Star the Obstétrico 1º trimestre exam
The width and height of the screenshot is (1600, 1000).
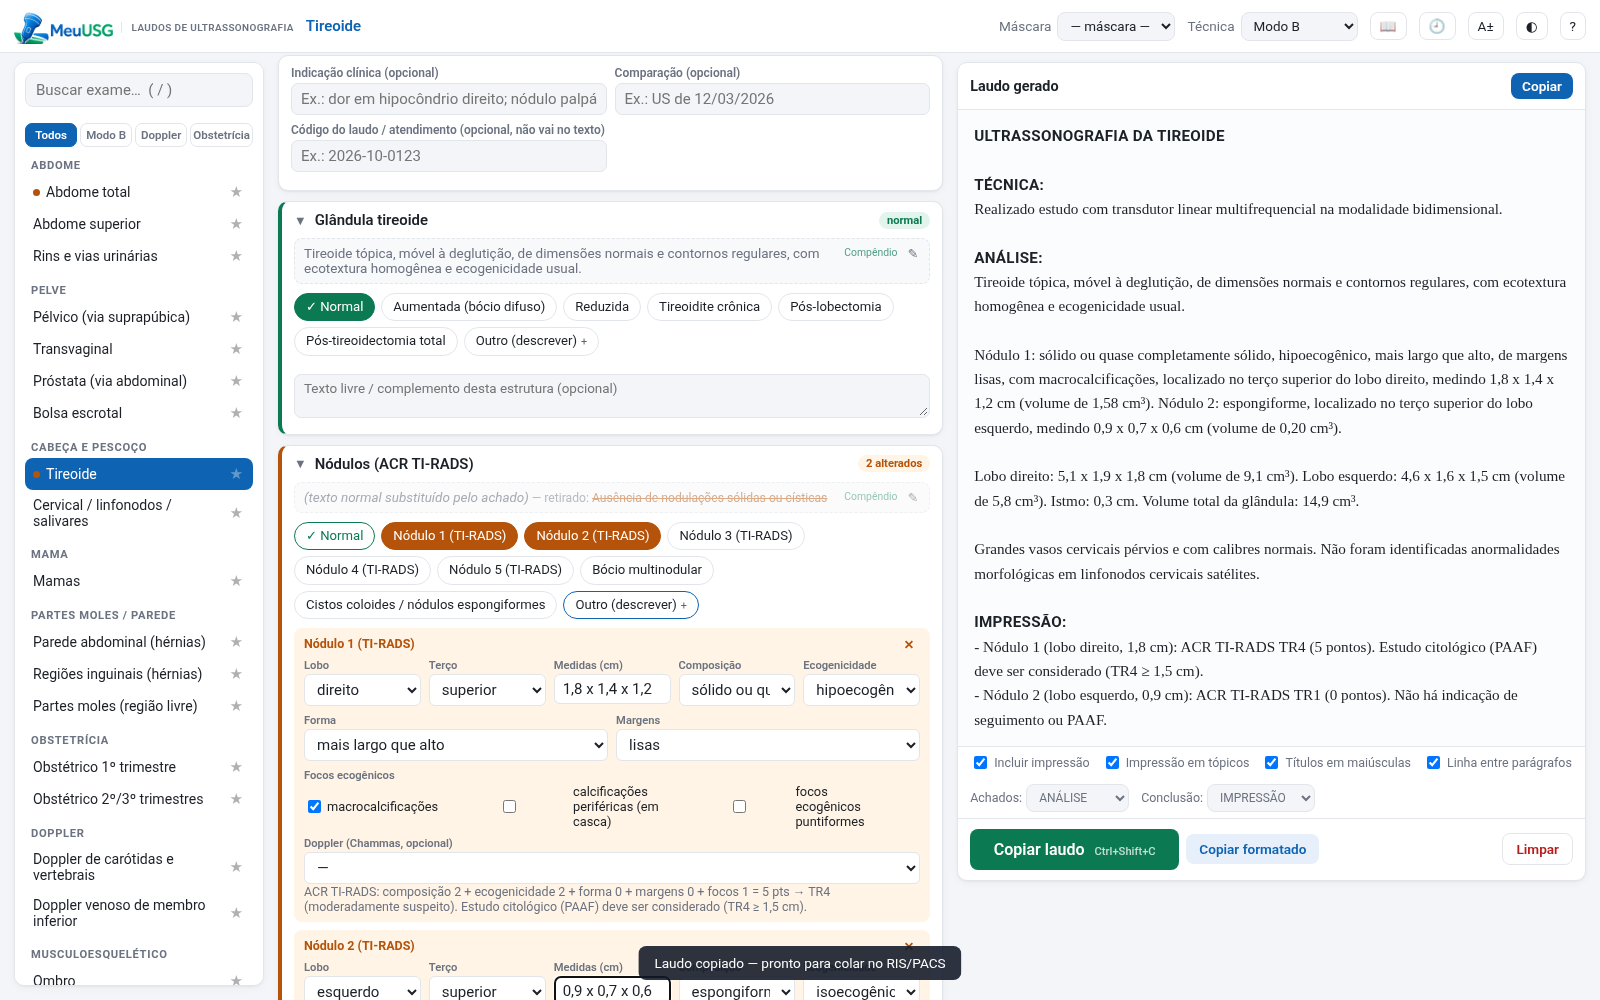(237, 767)
